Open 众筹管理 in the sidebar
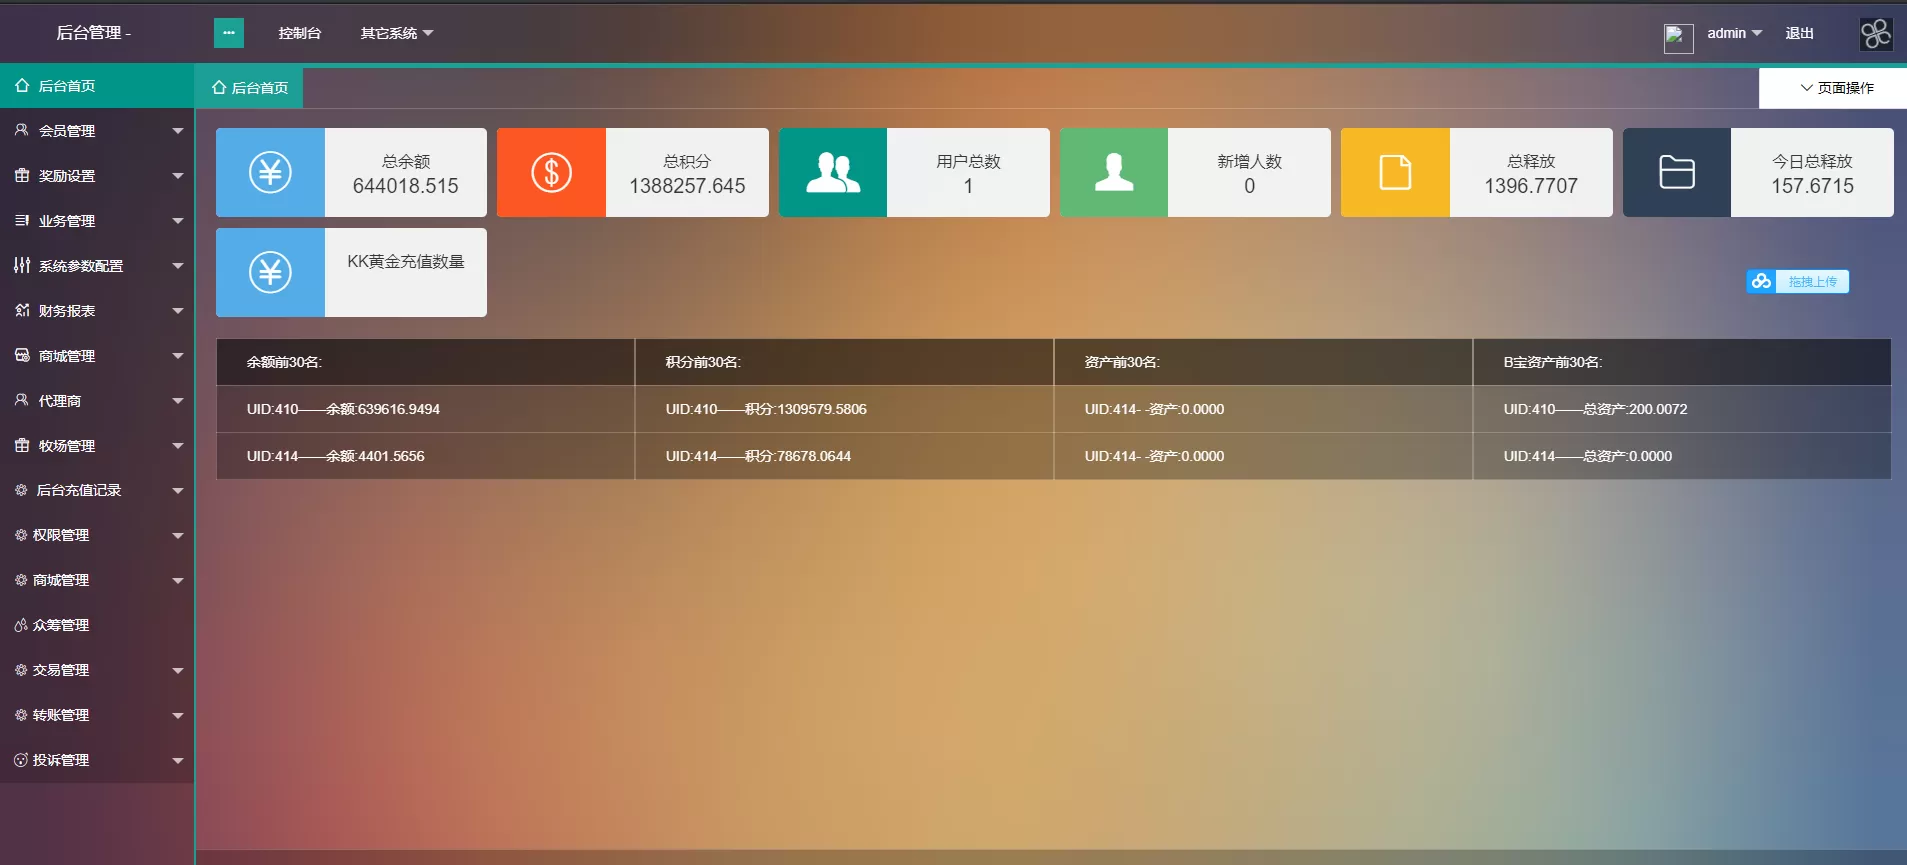 point(61,625)
